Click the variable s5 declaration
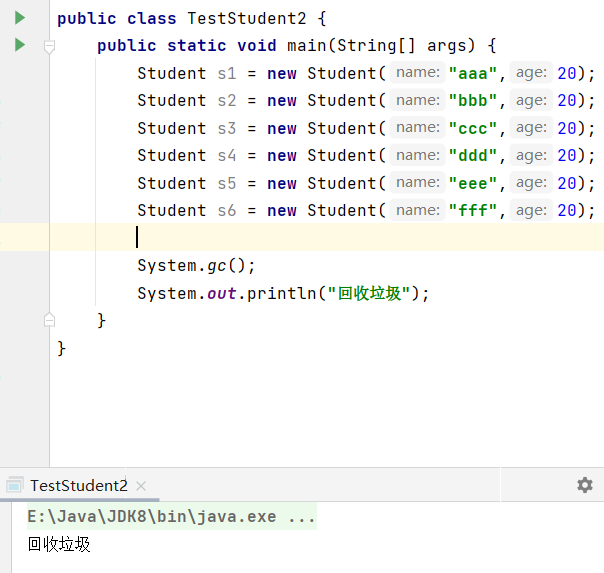Screen dimensions: 604x573 click(x=226, y=183)
